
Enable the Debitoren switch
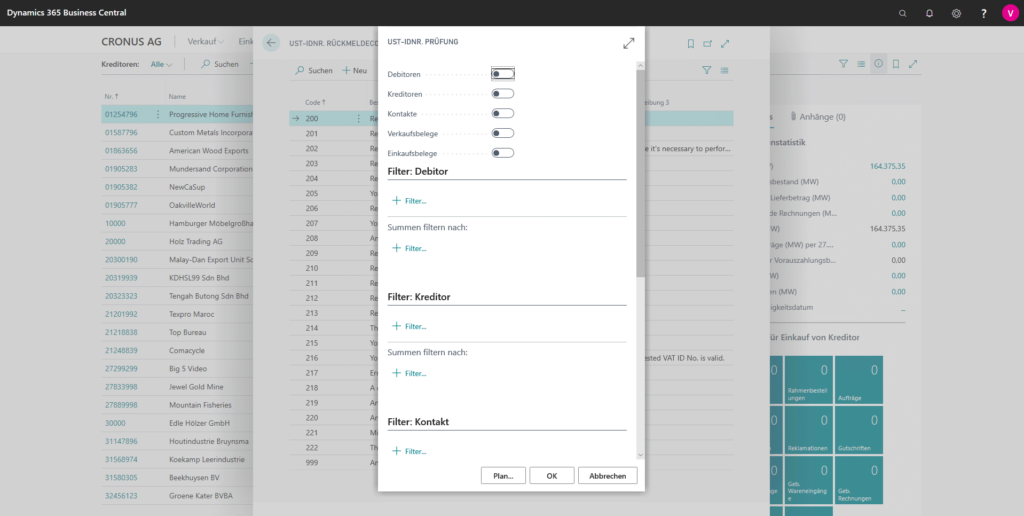pos(503,74)
